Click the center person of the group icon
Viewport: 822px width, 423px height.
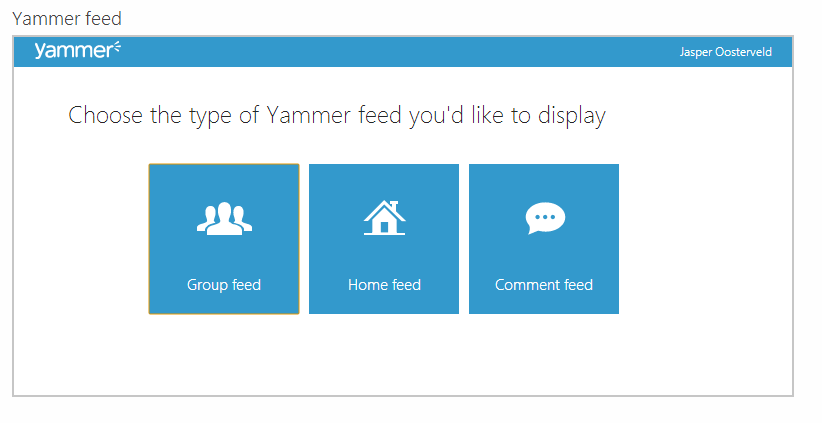[224, 218]
